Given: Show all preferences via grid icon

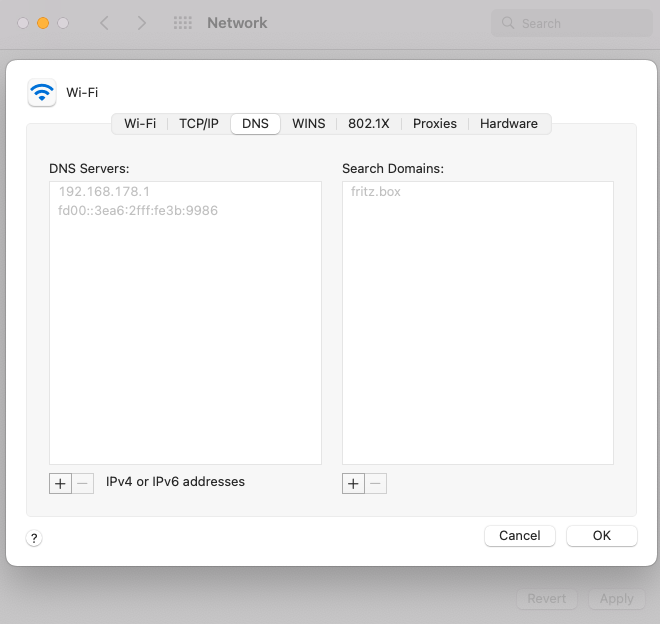Looking at the screenshot, I should [x=182, y=23].
